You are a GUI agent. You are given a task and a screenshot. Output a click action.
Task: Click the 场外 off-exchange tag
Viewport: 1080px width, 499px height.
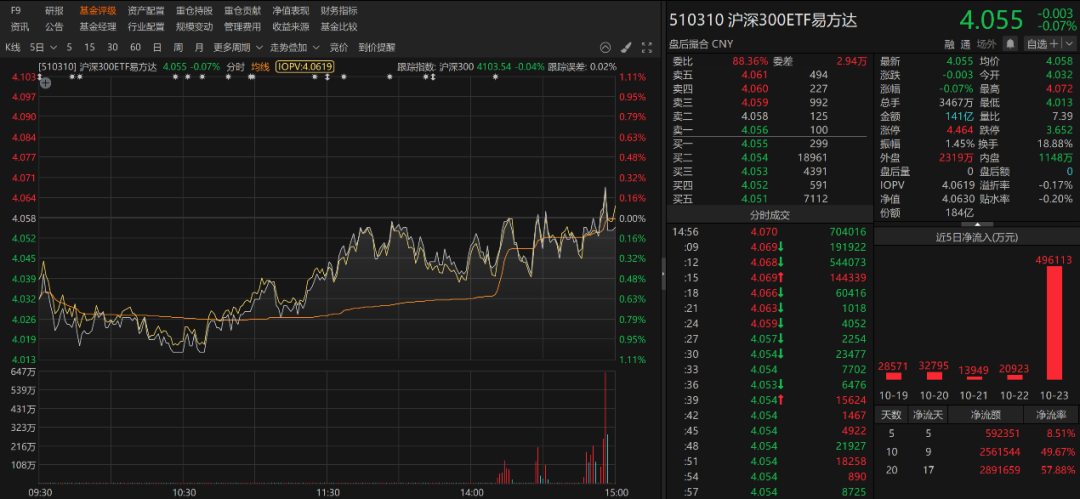986,43
